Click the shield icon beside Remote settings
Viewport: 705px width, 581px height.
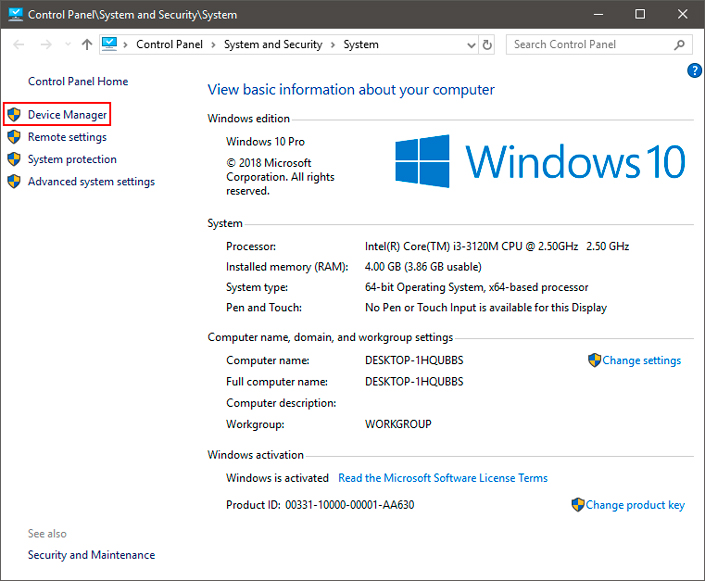(x=14, y=137)
